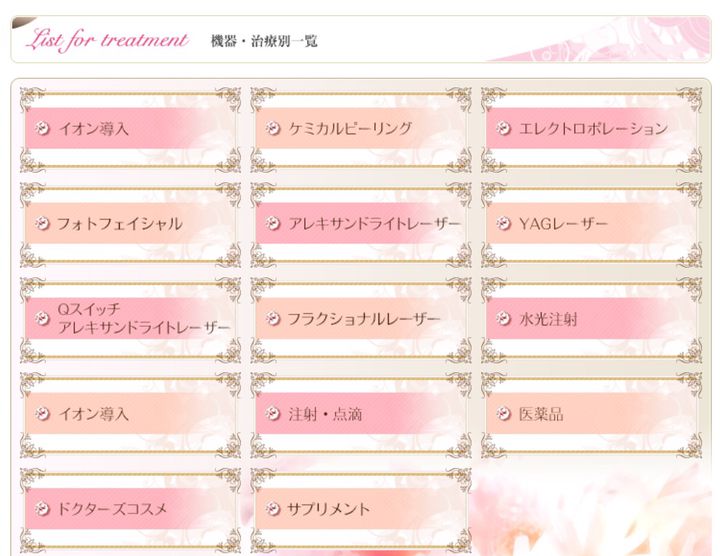Select the rose icon beside 医薬品
Screen dimensions: 720x556
pyautogui.click(x=503, y=414)
